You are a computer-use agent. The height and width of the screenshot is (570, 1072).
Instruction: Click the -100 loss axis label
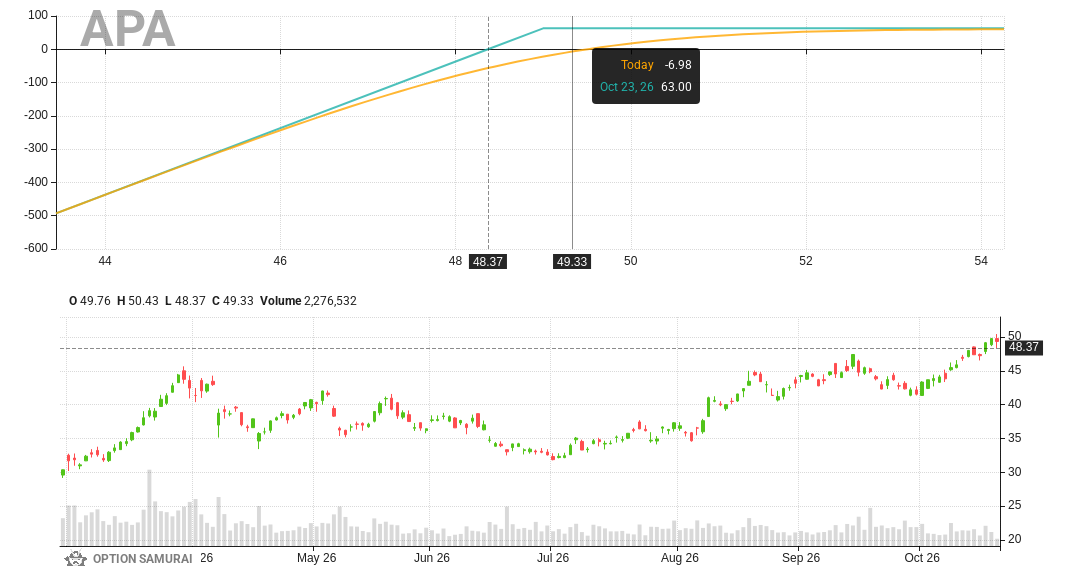coord(36,82)
